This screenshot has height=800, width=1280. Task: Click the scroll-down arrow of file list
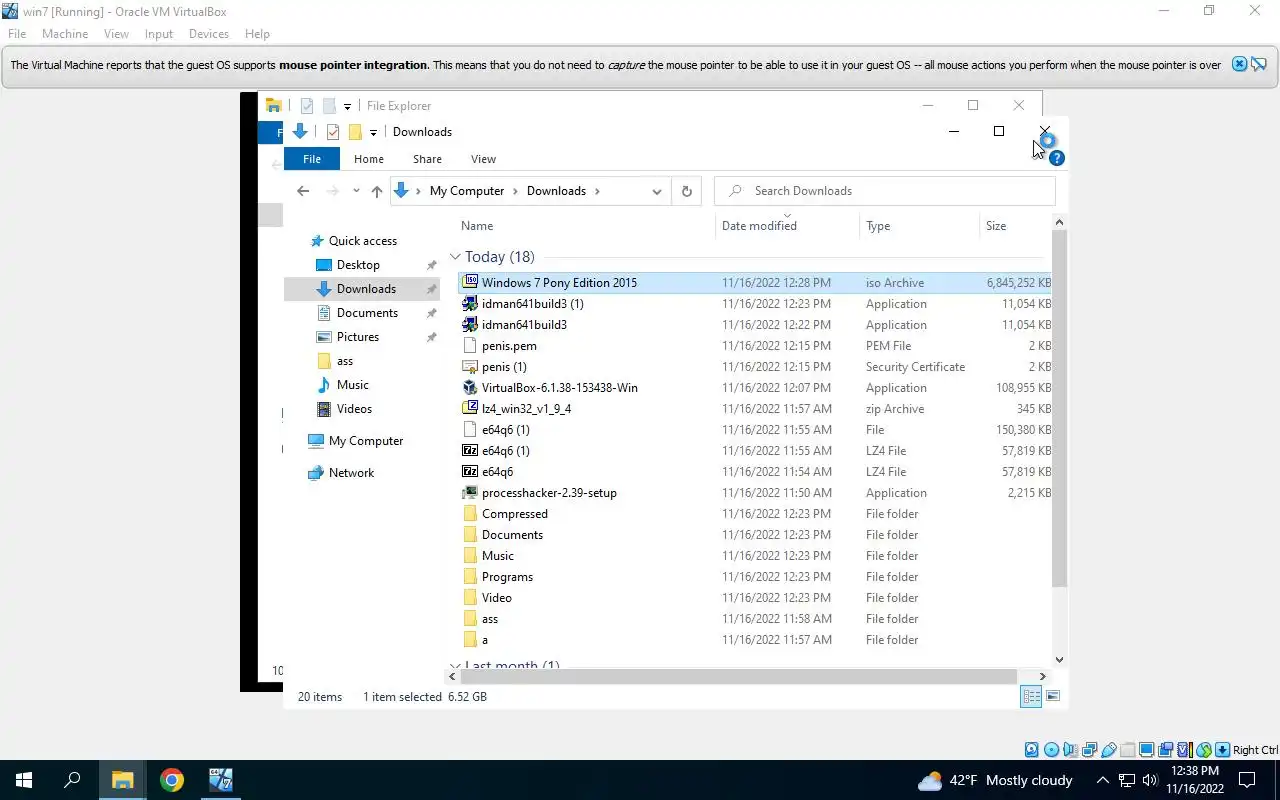(x=1060, y=660)
